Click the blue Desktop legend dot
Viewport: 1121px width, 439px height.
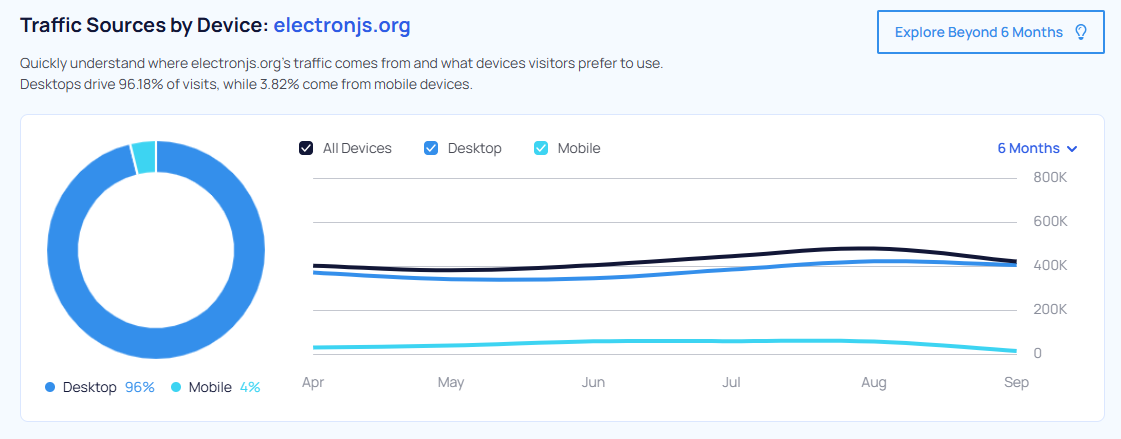click(x=50, y=387)
